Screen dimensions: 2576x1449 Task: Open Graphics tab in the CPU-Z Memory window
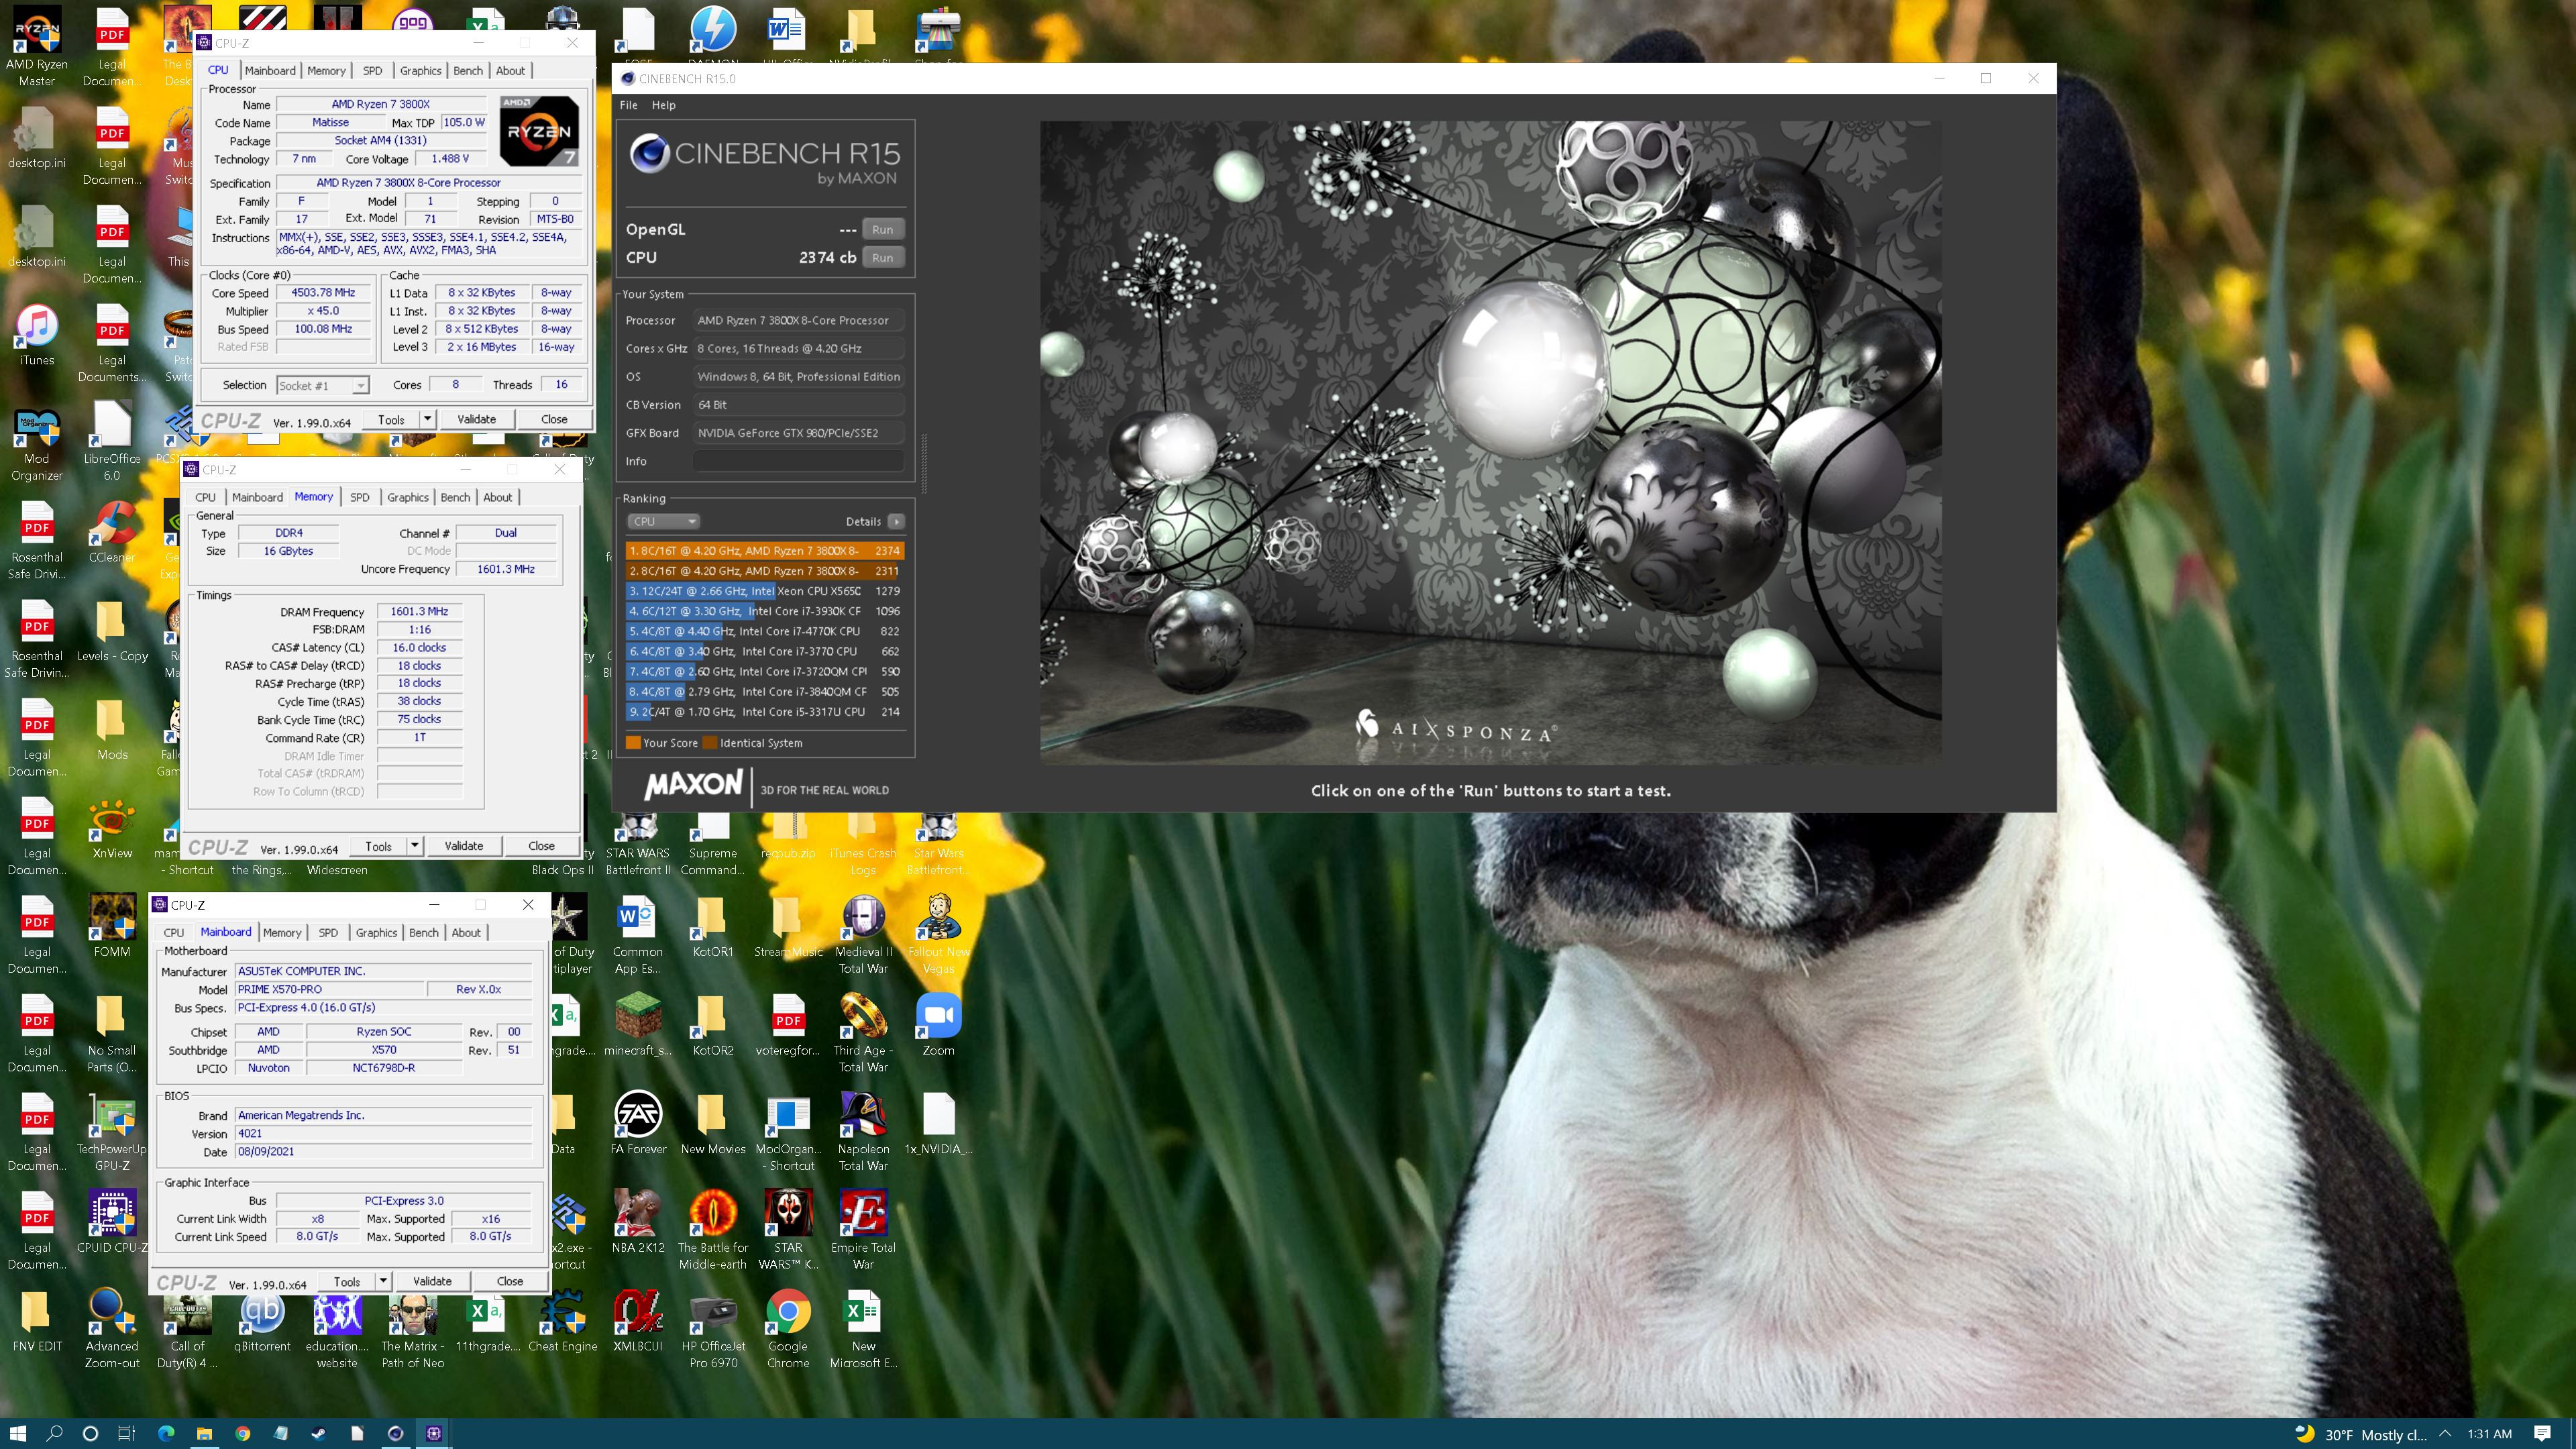pyautogui.click(x=407, y=497)
